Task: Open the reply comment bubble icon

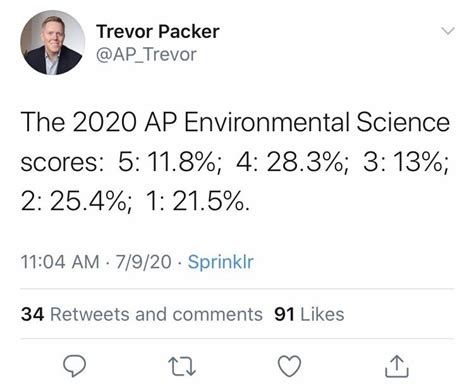Action: point(75,366)
